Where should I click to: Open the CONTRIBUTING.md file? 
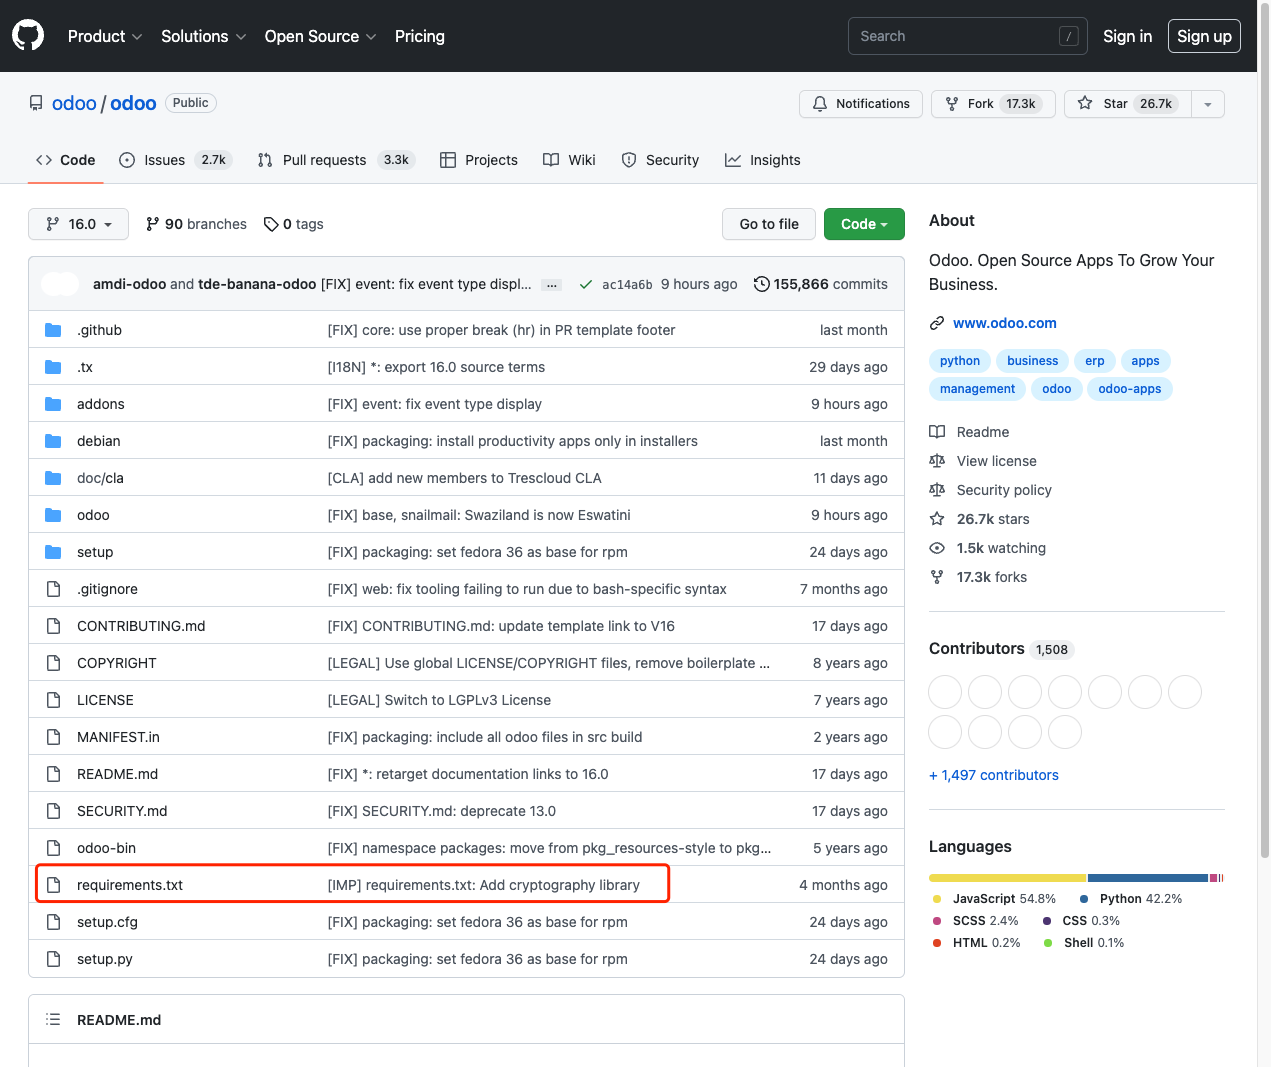pos(141,626)
